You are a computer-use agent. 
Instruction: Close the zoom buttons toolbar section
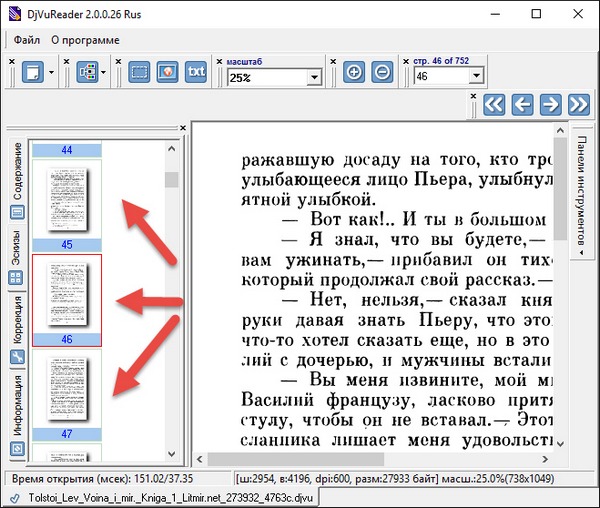[333, 61]
